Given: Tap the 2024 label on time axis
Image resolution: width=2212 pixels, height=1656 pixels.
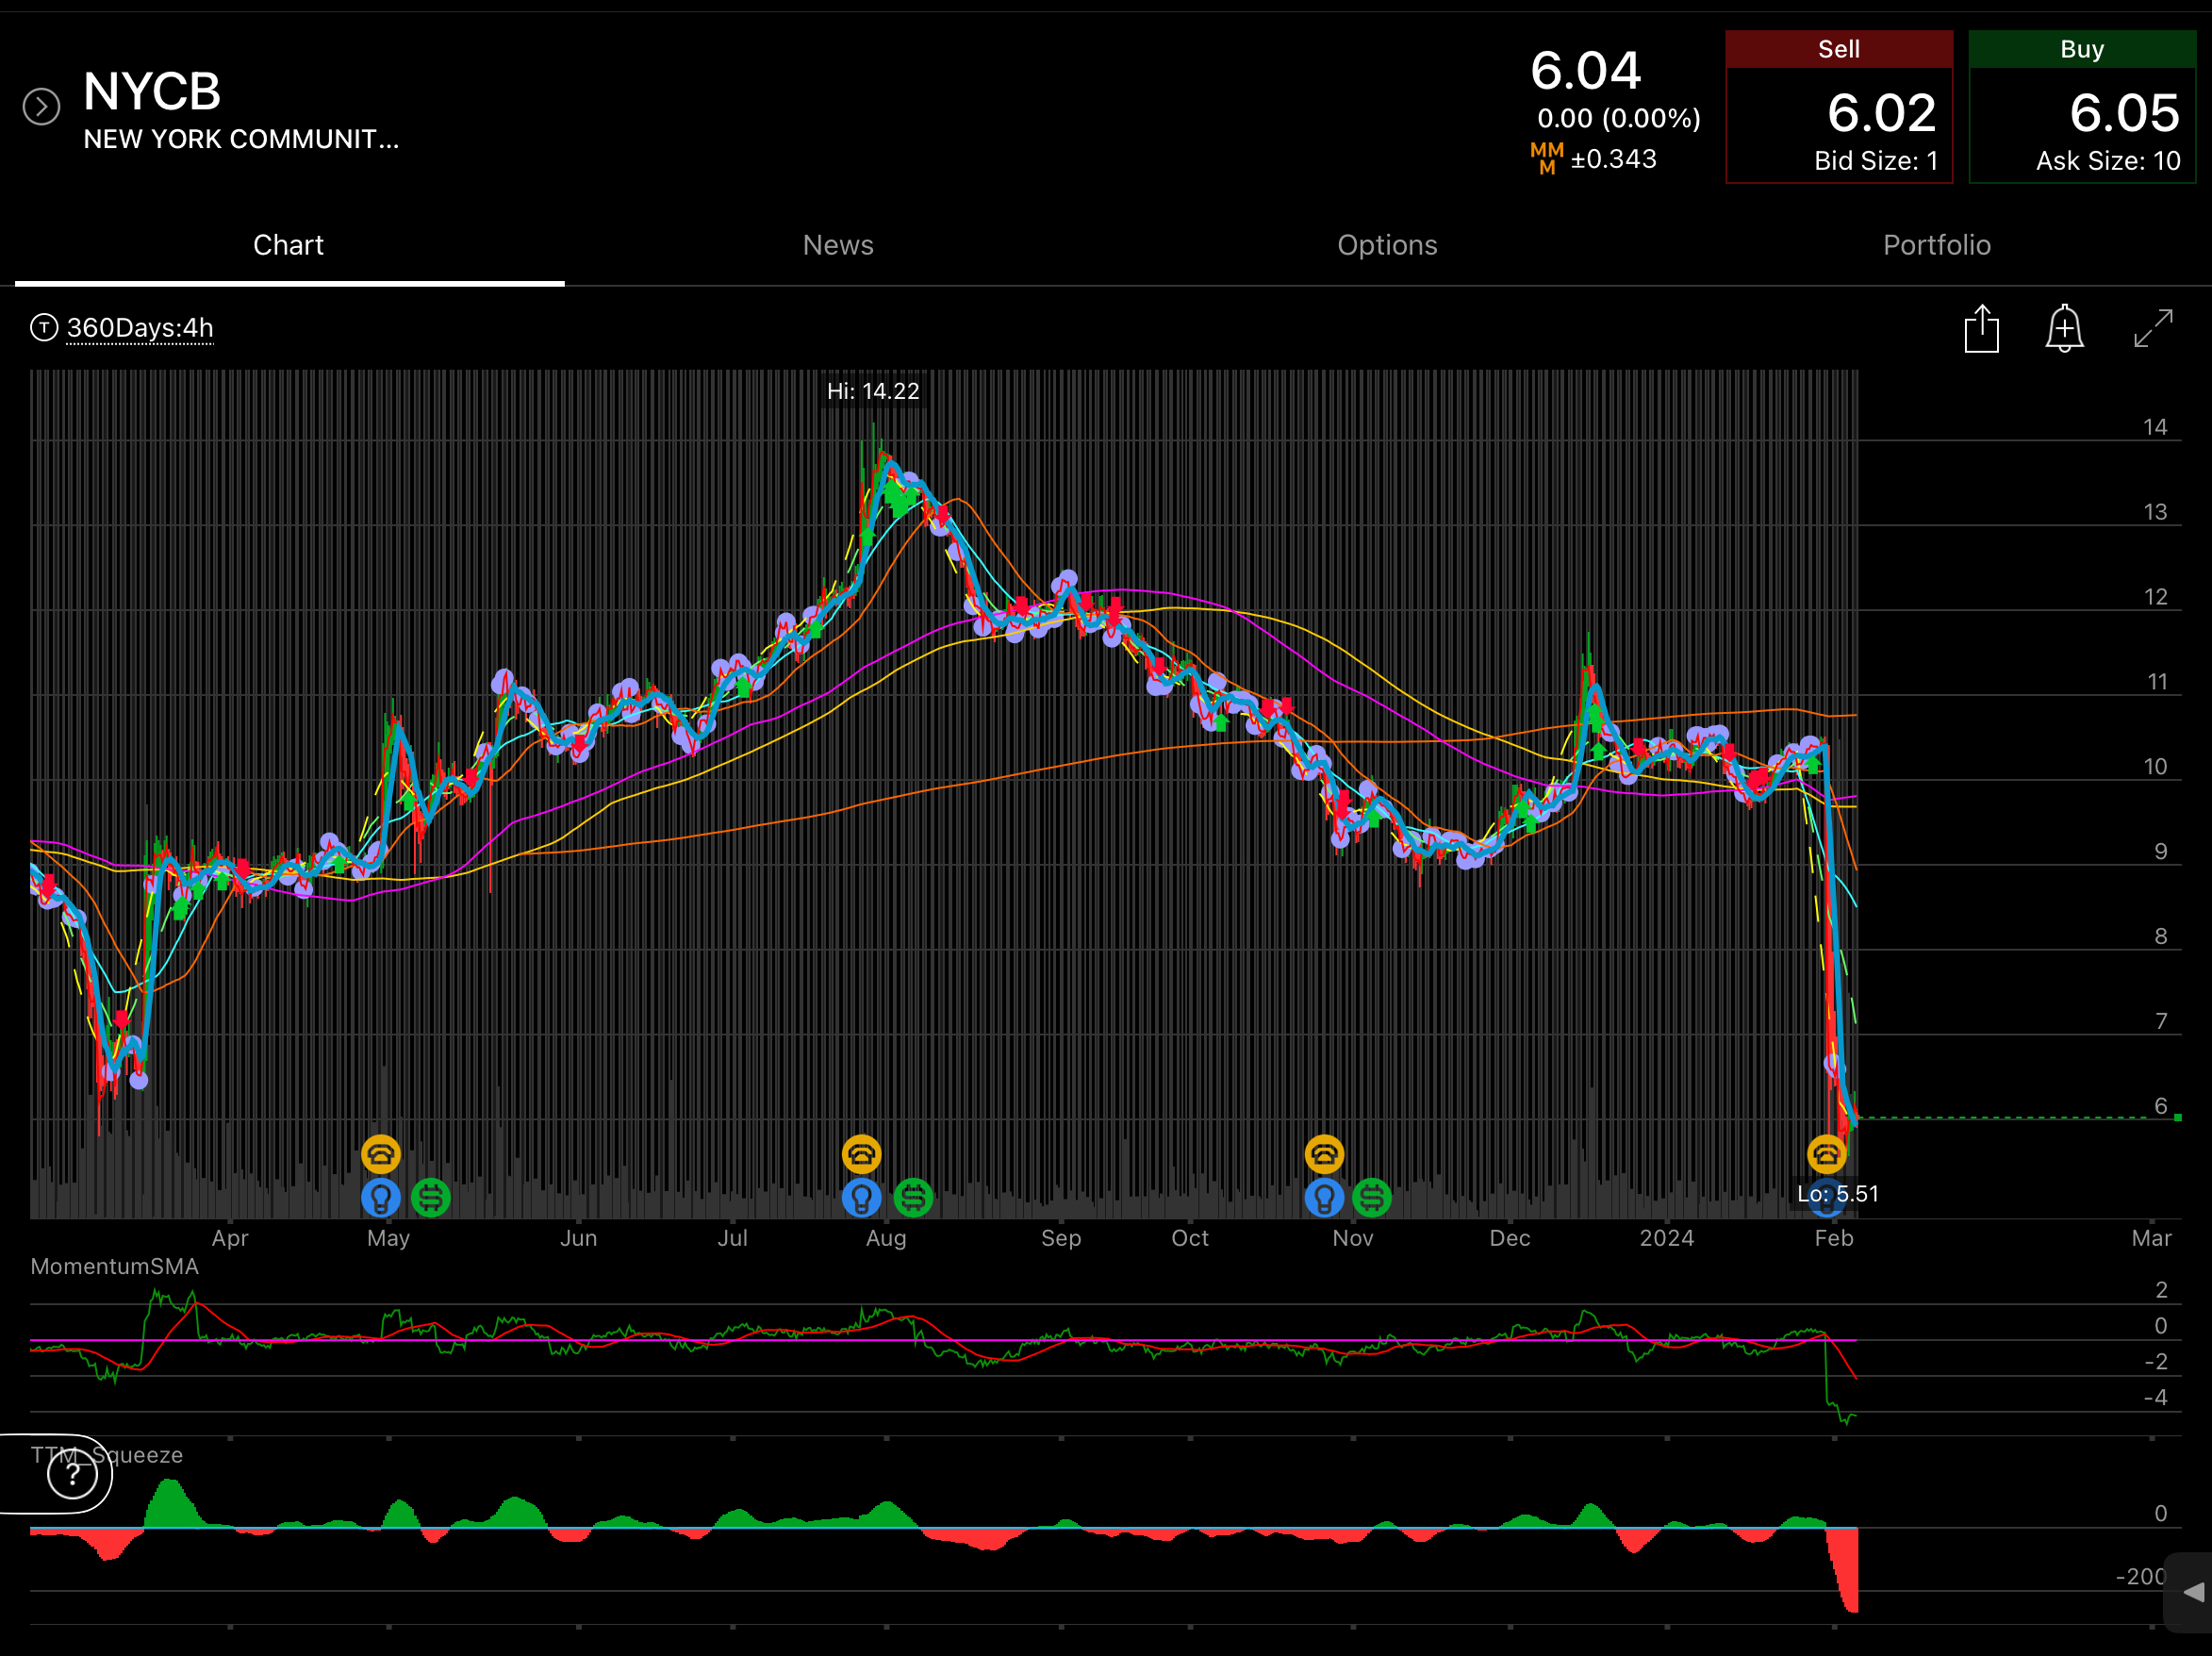Looking at the screenshot, I should [x=1667, y=1238].
